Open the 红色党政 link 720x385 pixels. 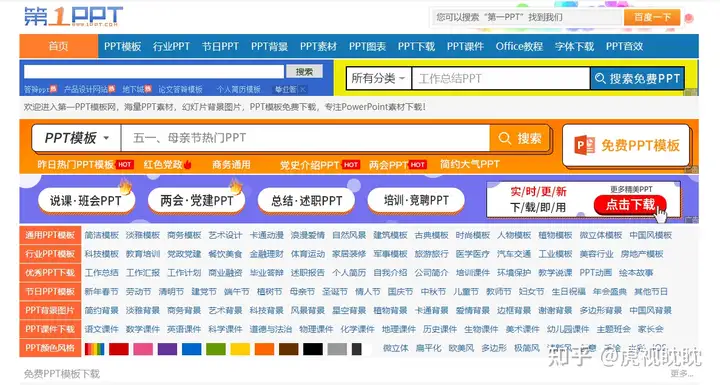[163, 164]
